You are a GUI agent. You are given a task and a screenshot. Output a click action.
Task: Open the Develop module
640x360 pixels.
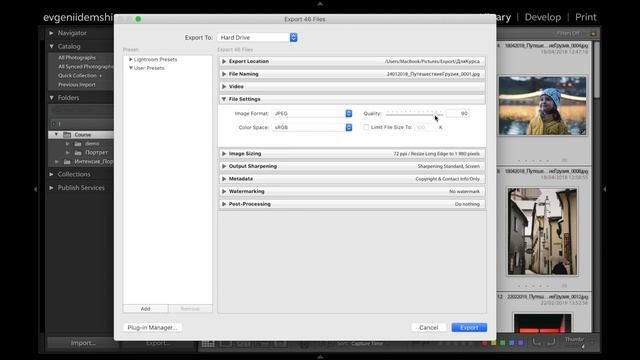pos(542,17)
